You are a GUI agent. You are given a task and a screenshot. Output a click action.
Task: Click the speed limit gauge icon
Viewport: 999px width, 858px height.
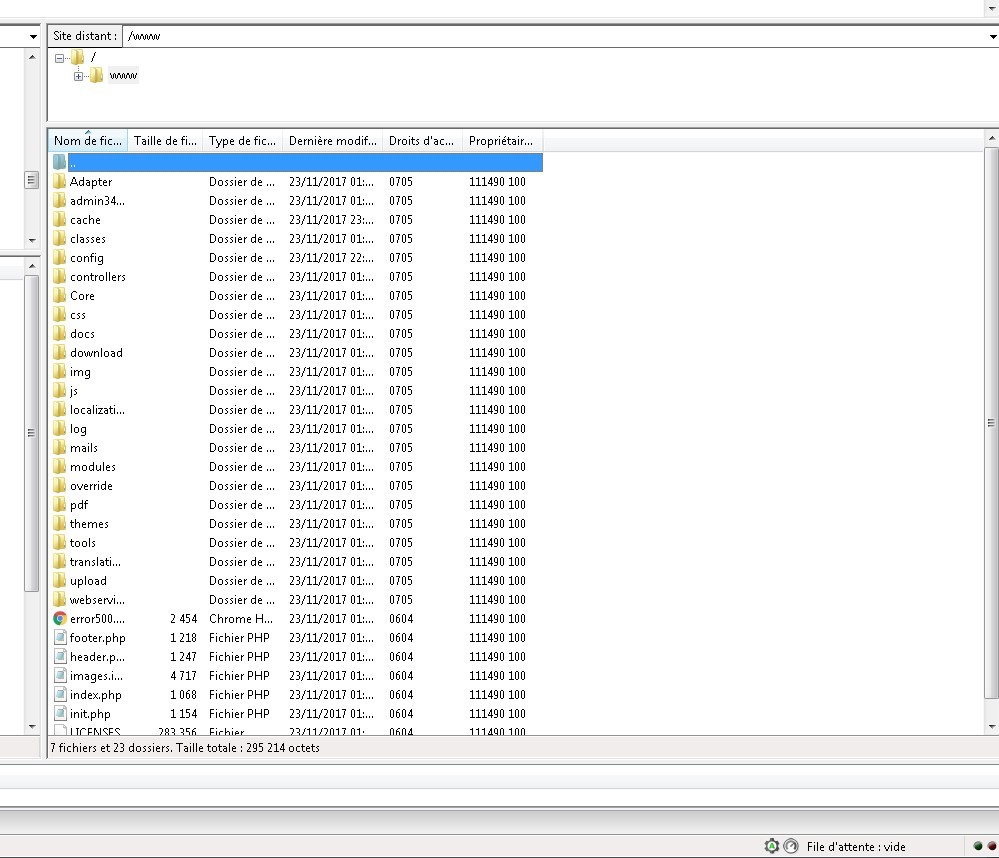[x=791, y=846]
